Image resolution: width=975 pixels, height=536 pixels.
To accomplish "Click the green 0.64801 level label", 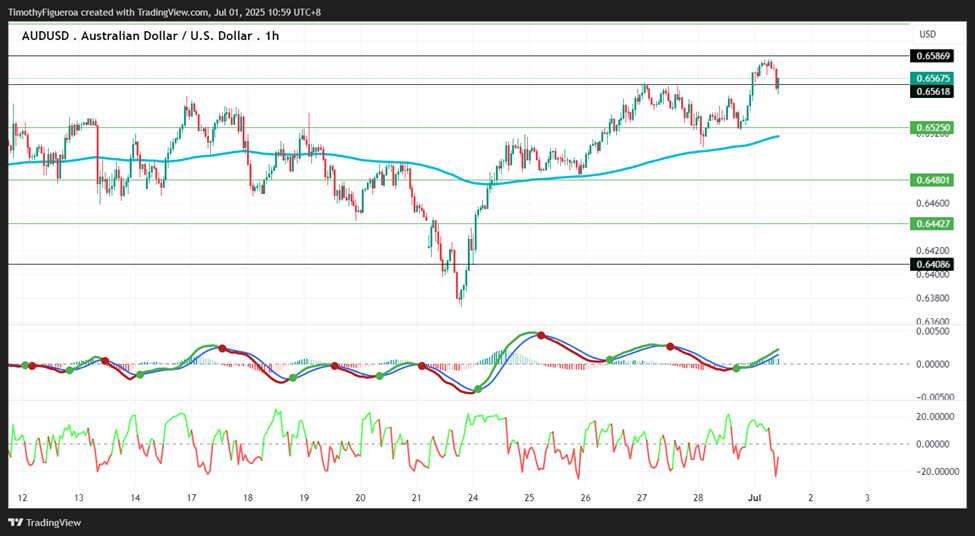I will (x=931, y=180).
